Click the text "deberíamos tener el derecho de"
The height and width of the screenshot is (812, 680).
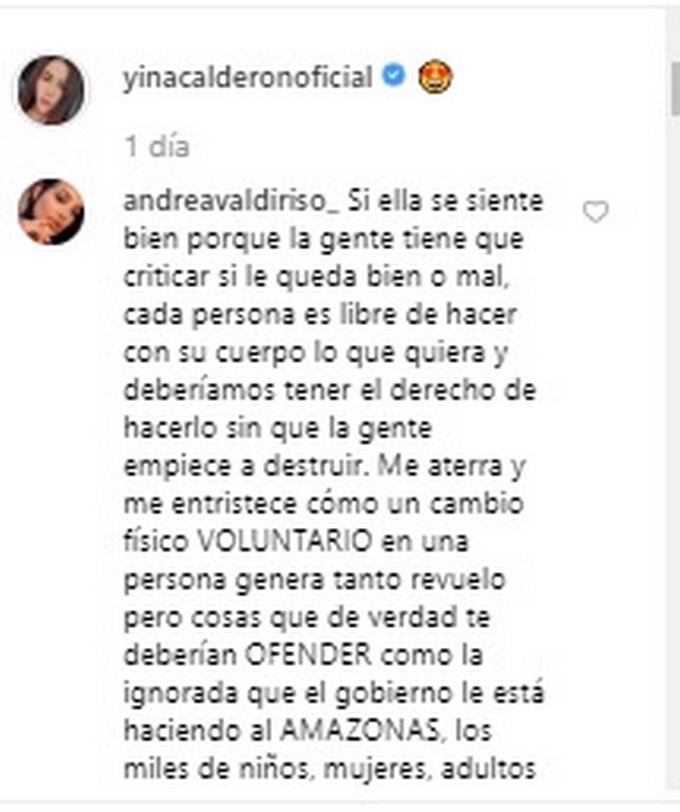(x=329, y=390)
